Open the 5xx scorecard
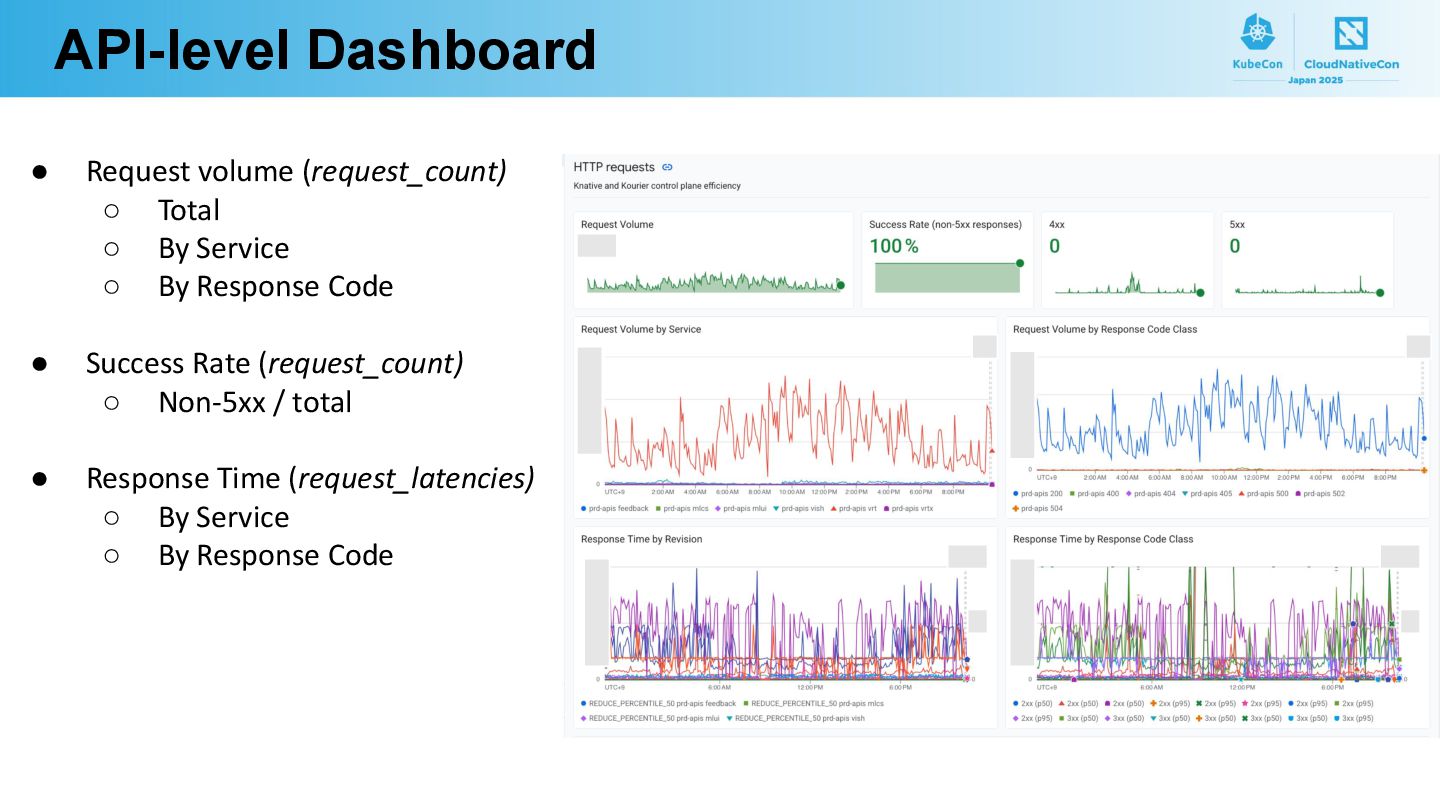The width and height of the screenshot is (1440, 810). click(x=1307, y=259)
